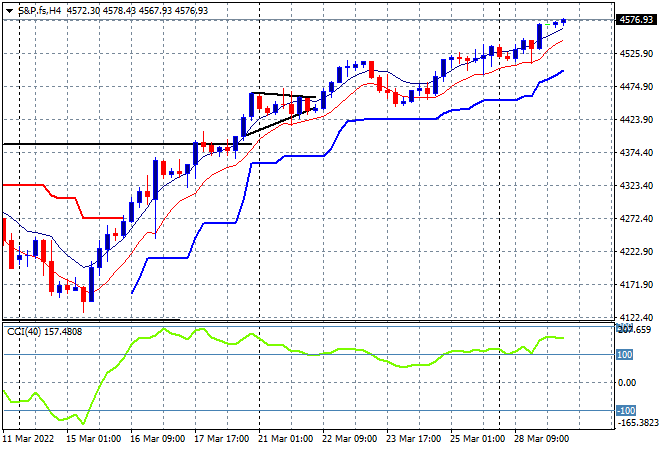660x450 pixels.
Task: Click price axis value 4525.90
Action: [636, 53]
